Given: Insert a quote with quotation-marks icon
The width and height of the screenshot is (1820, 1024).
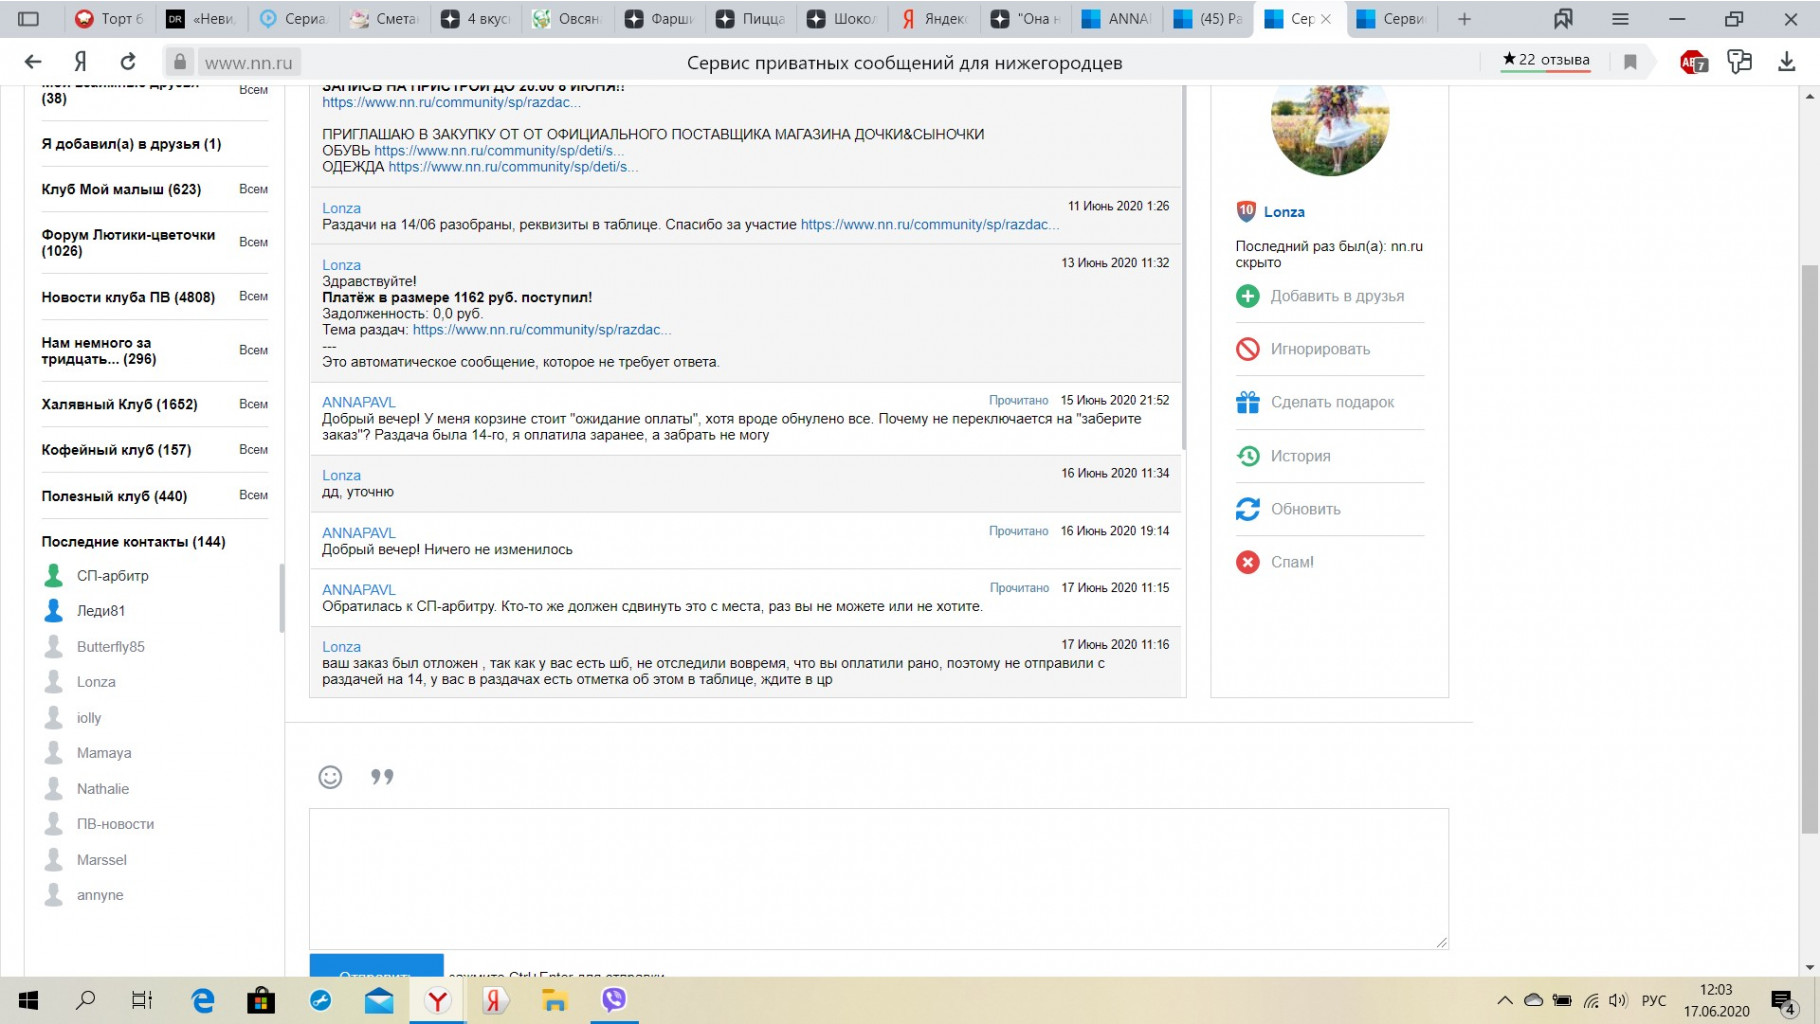Looking at the screenshot, I should pyautogui.click(x=382, y=777).
